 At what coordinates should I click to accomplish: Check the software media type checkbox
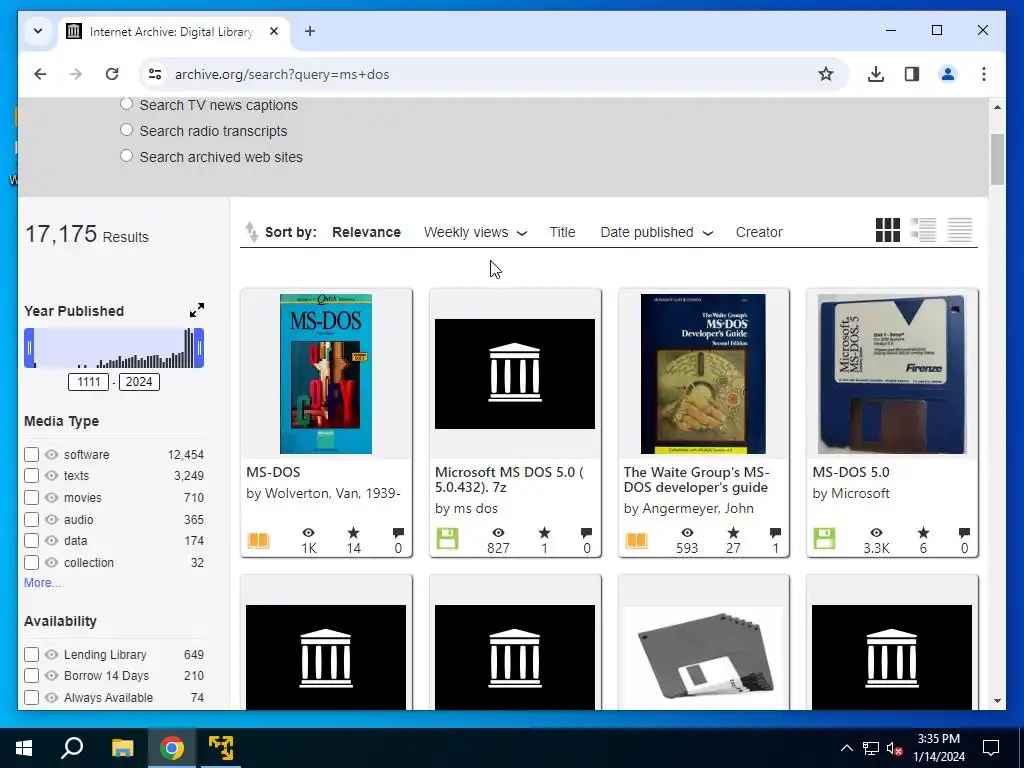[31, 455]
